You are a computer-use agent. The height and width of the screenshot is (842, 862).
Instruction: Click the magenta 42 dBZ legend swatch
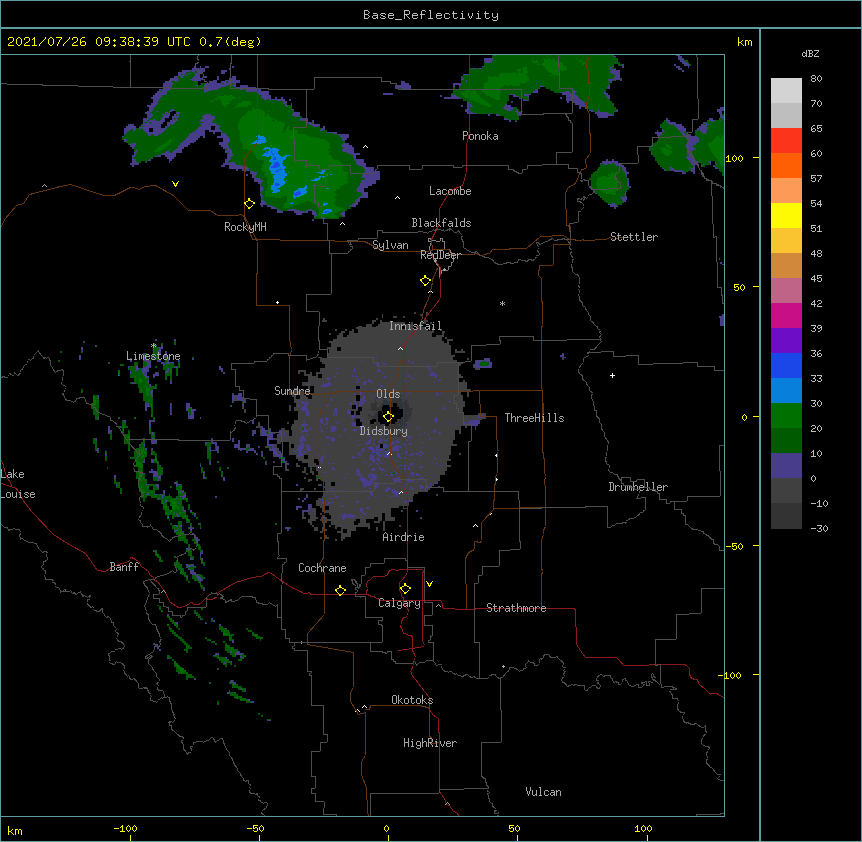[x=786, y=315]
